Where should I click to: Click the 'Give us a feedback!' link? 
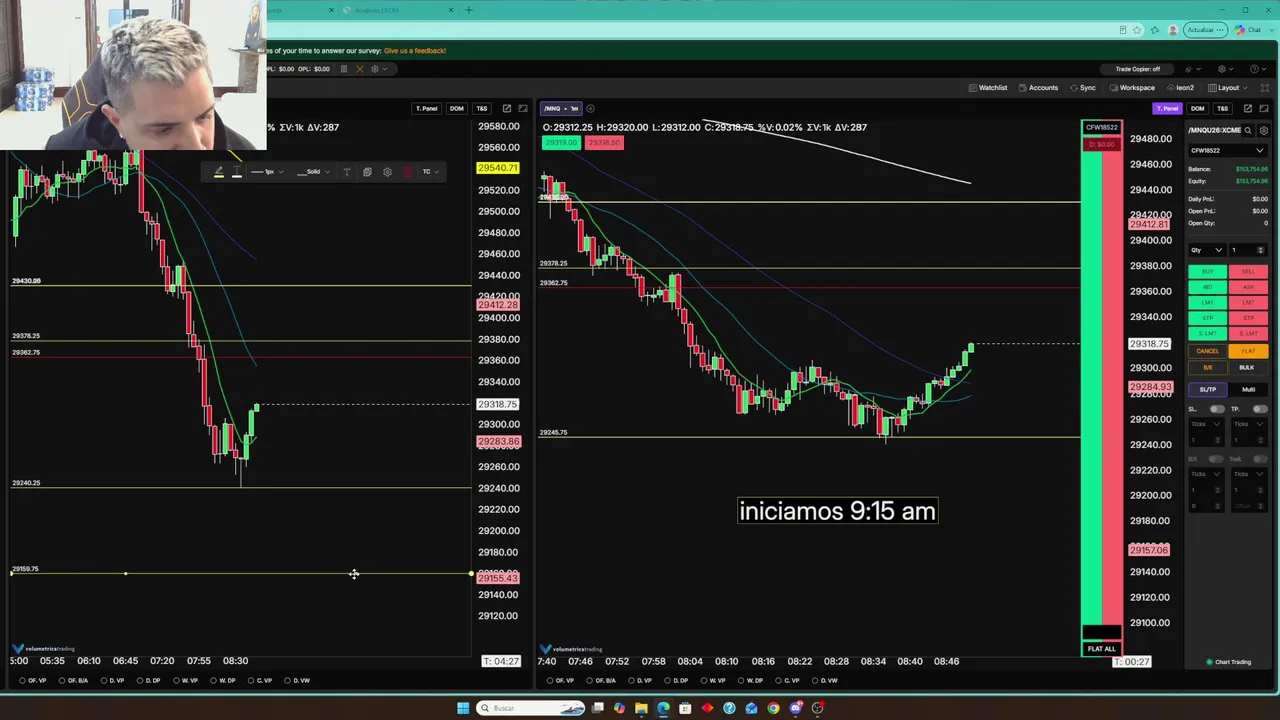[415, 50]
